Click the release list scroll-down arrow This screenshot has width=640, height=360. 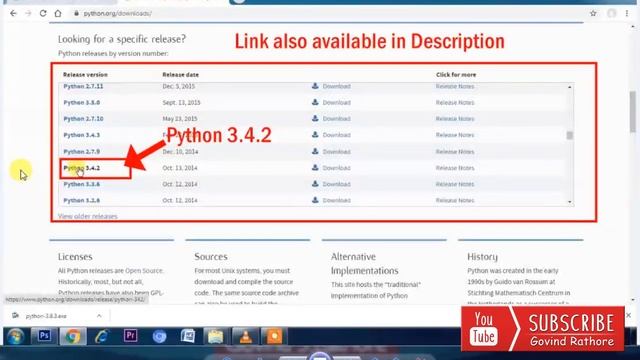pyautogui.click(x=569, y=202)
